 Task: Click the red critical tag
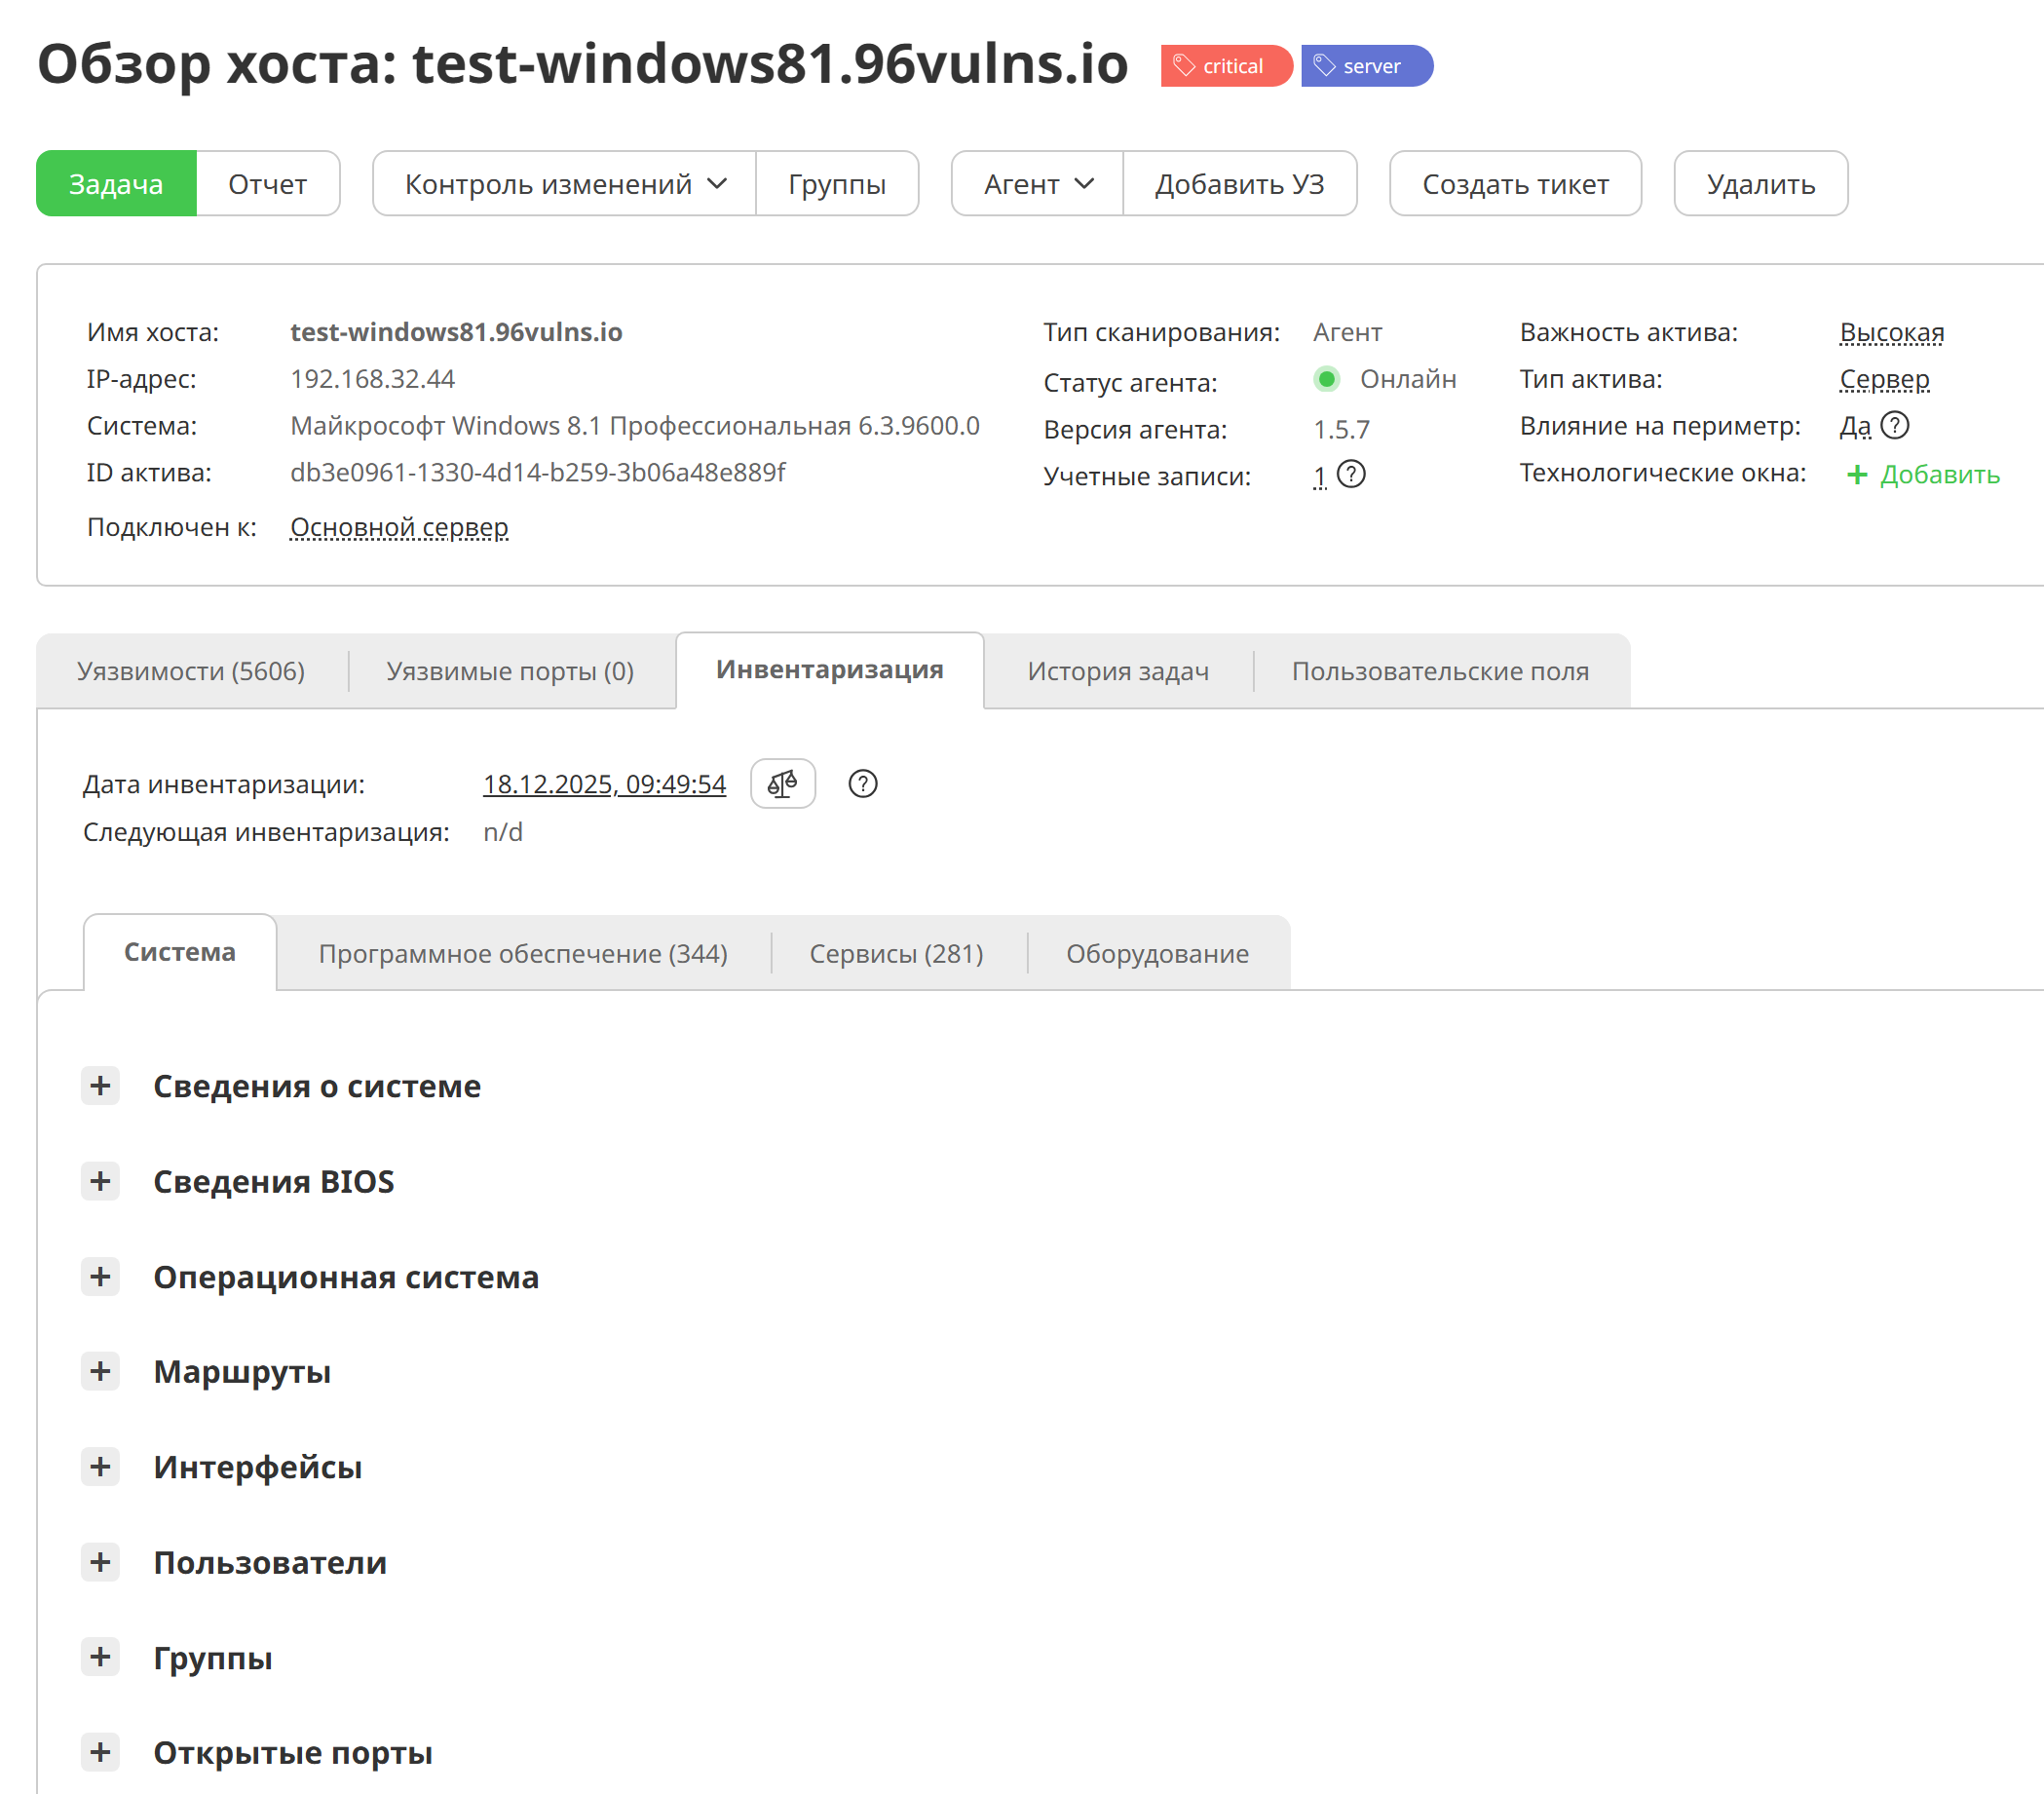[1225, 66]
